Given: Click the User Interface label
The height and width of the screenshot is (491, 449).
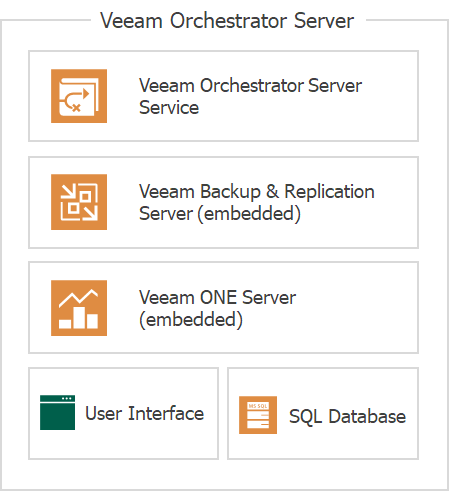Looking at the screenshot, I should (x=144, y=413).
